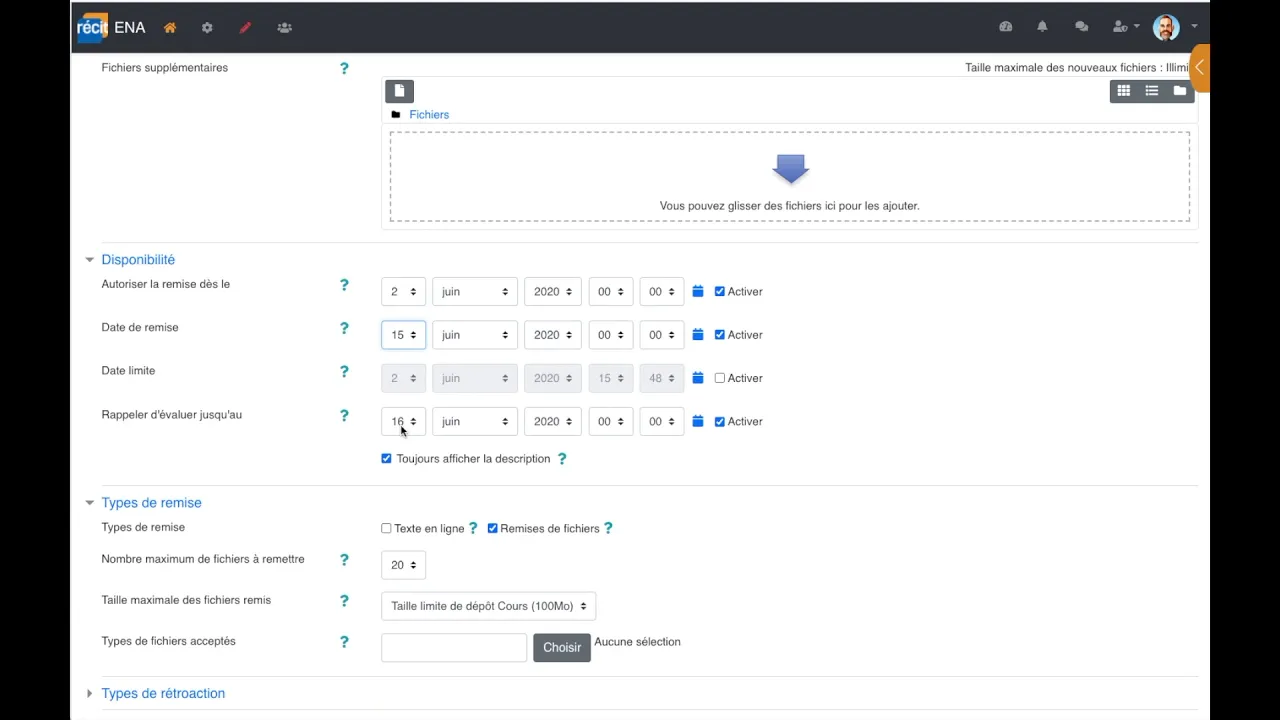Viewport: 1280px width, 720px height.
Task: Open the users group icon in navbar
Action: pos(284,28)
